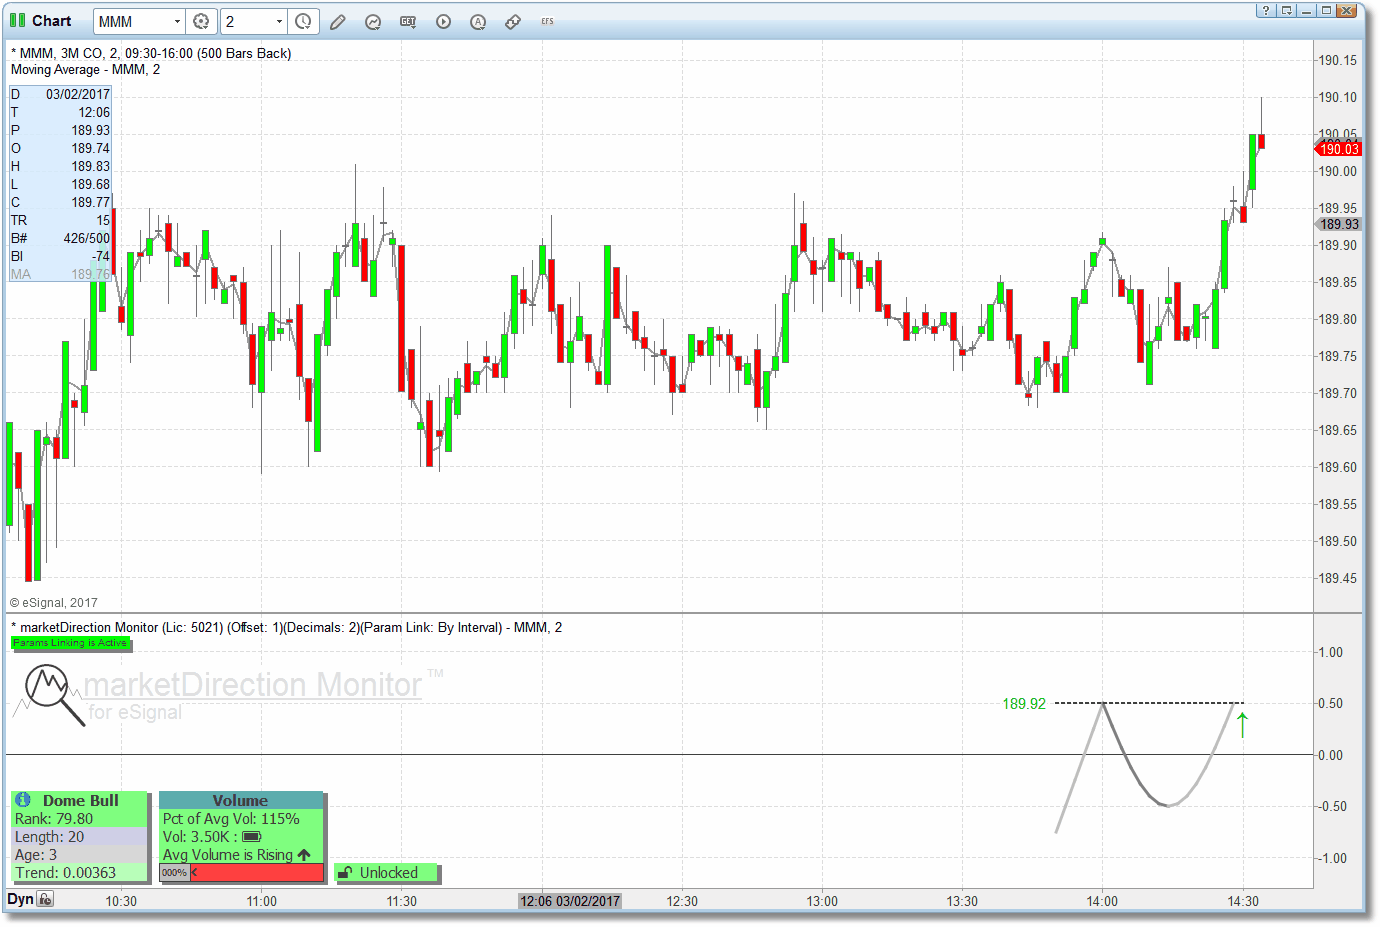Click the -0.50 monitor scale label
The image size is (1380, 927).
click(1330, 806)
